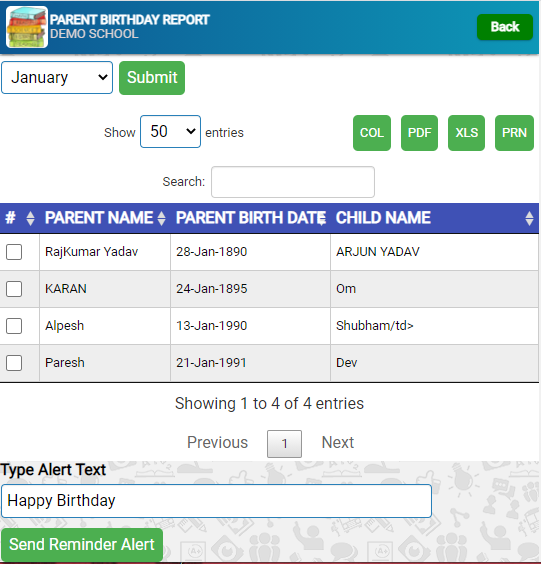Go to page 1 in pagination
The width and height of the screenshot is (541, 564).
click(284, 444)
